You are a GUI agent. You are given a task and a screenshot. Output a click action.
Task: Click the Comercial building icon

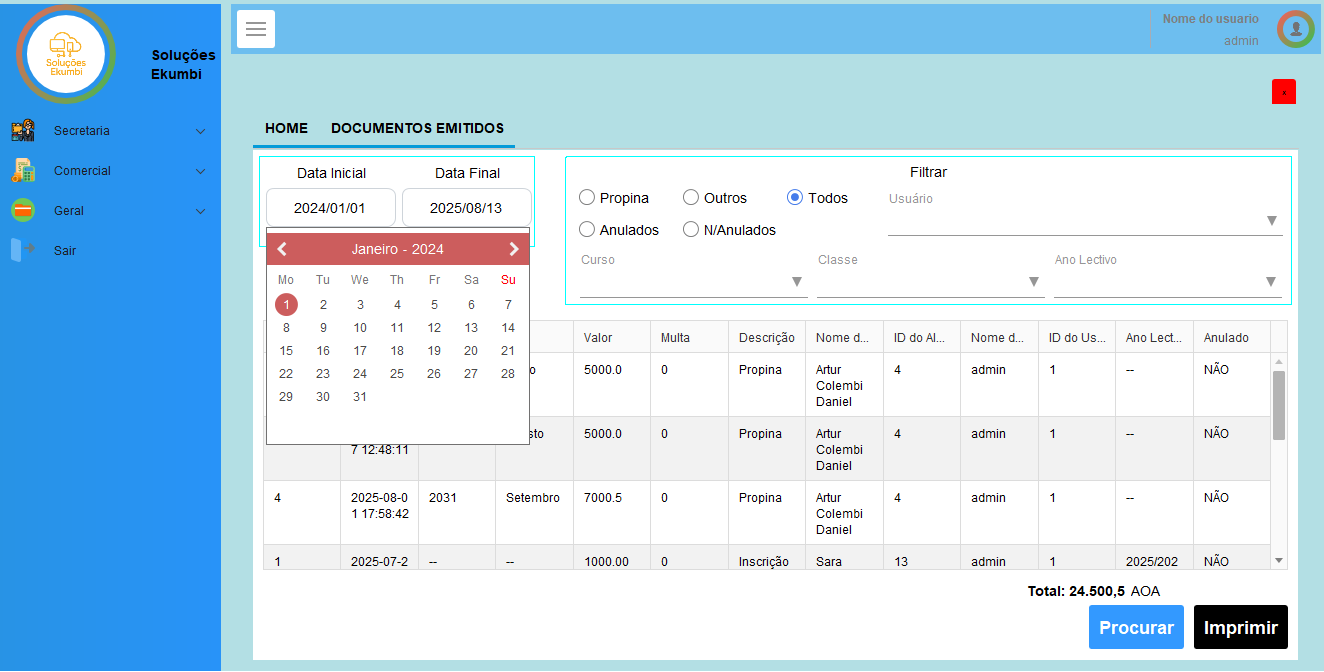(23, 171)
